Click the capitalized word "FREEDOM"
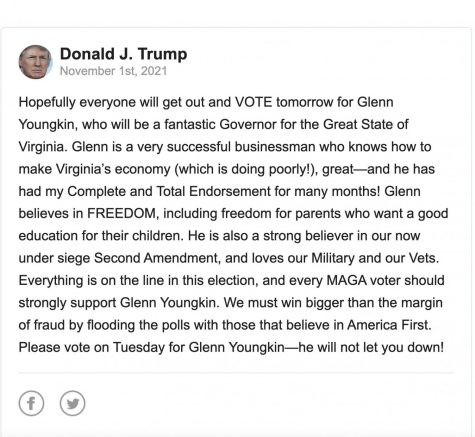This screenshot has height=437, width=475. [121, 213]
